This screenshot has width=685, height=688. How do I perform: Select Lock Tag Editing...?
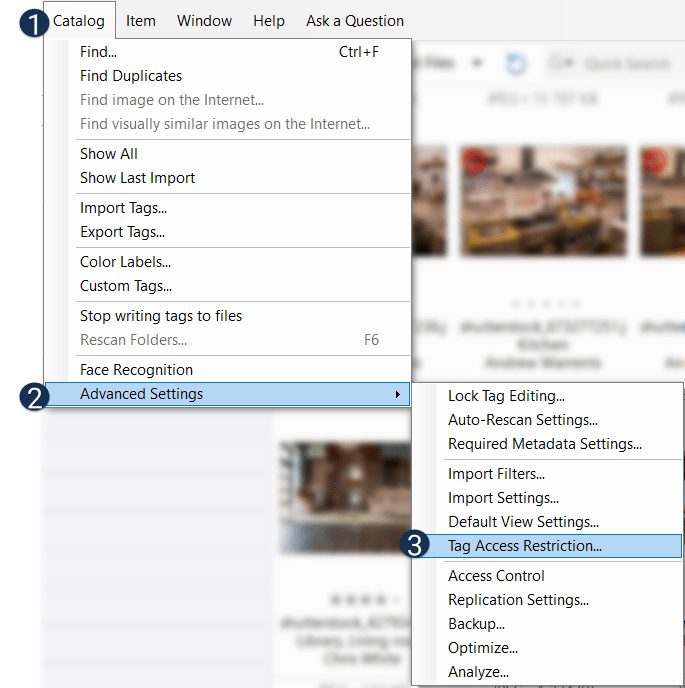click(506, 396)
